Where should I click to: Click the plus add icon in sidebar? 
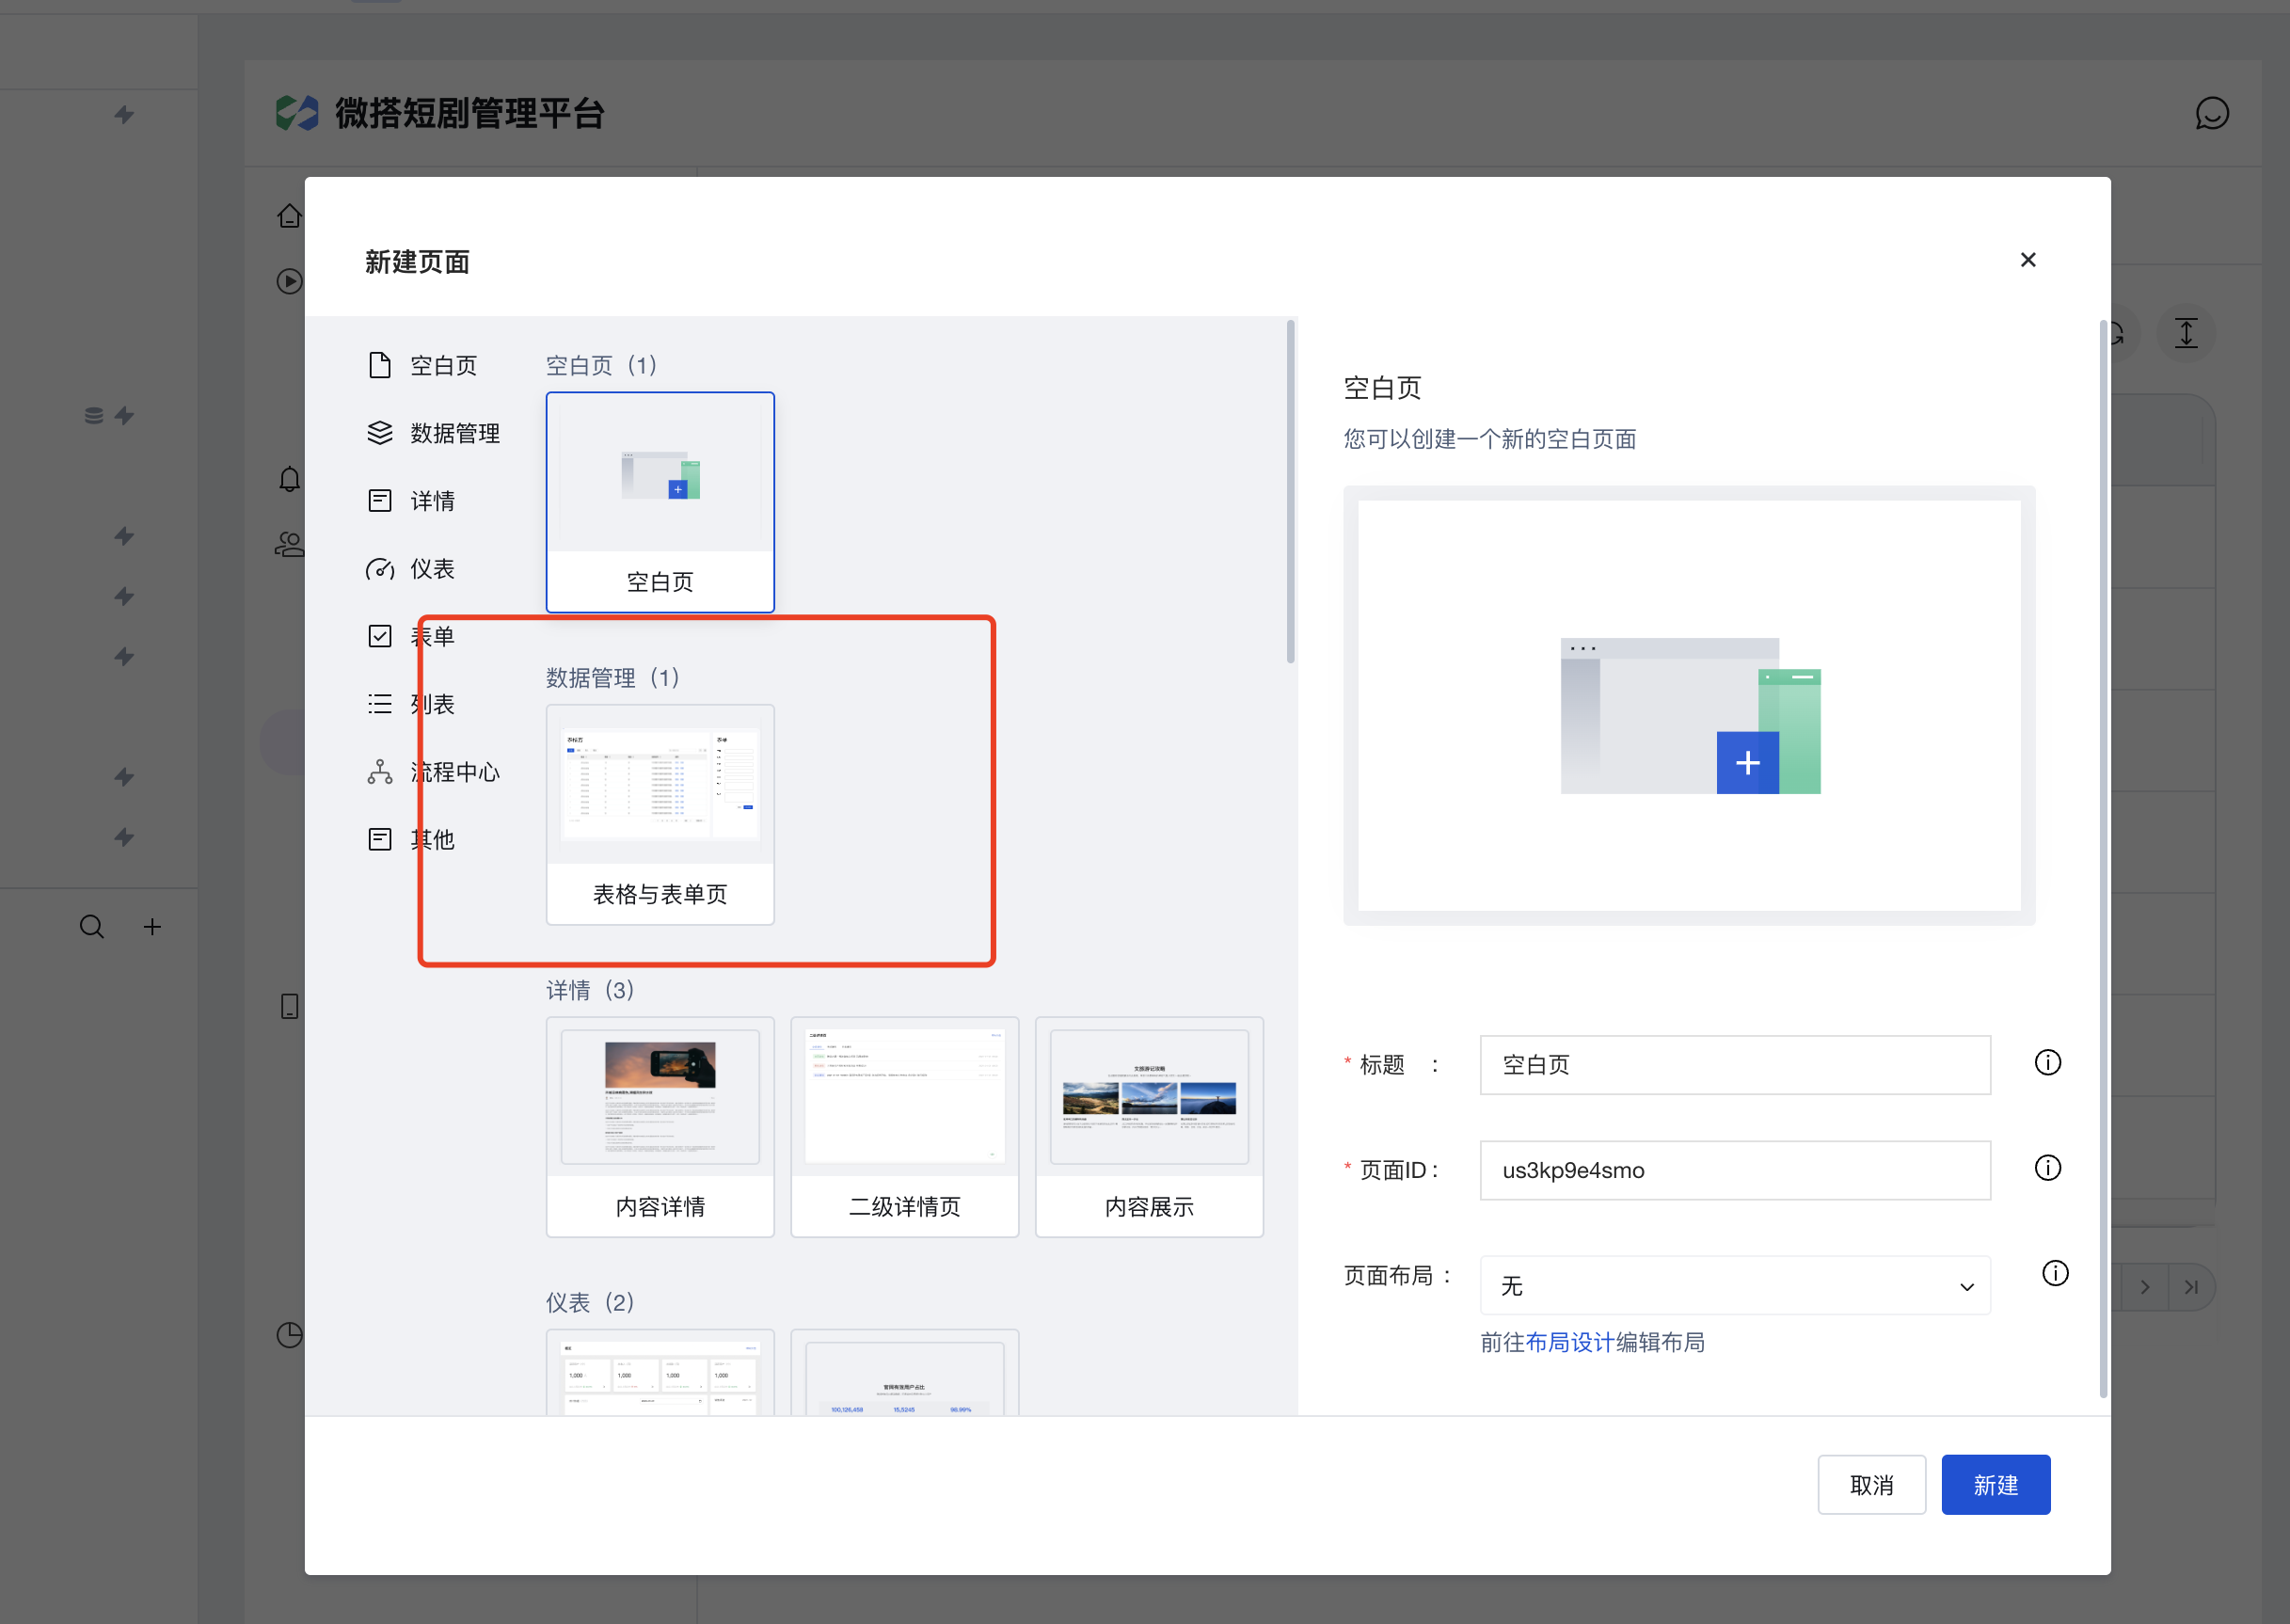coord(152,926)
